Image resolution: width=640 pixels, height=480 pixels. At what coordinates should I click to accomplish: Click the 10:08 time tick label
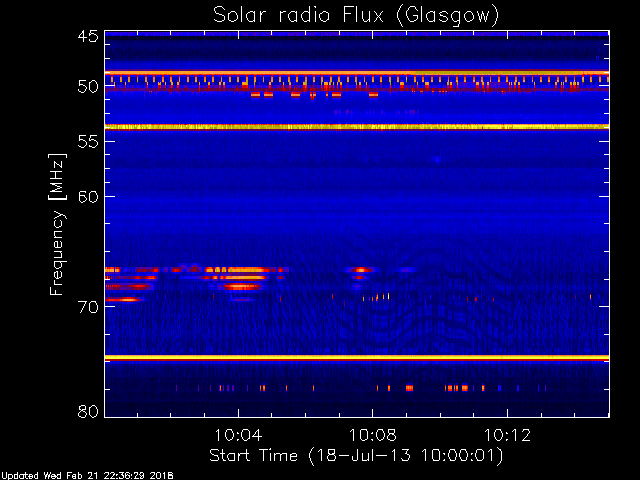pos(373,435)
